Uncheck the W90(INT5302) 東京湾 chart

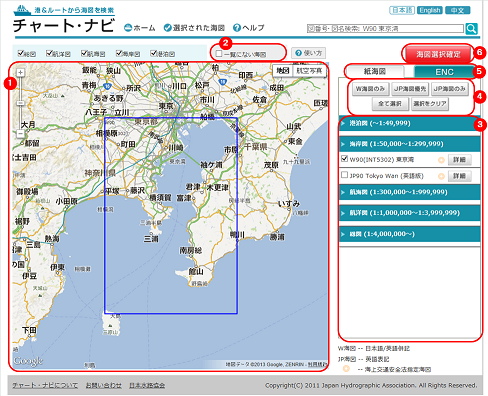coord(344,158)
